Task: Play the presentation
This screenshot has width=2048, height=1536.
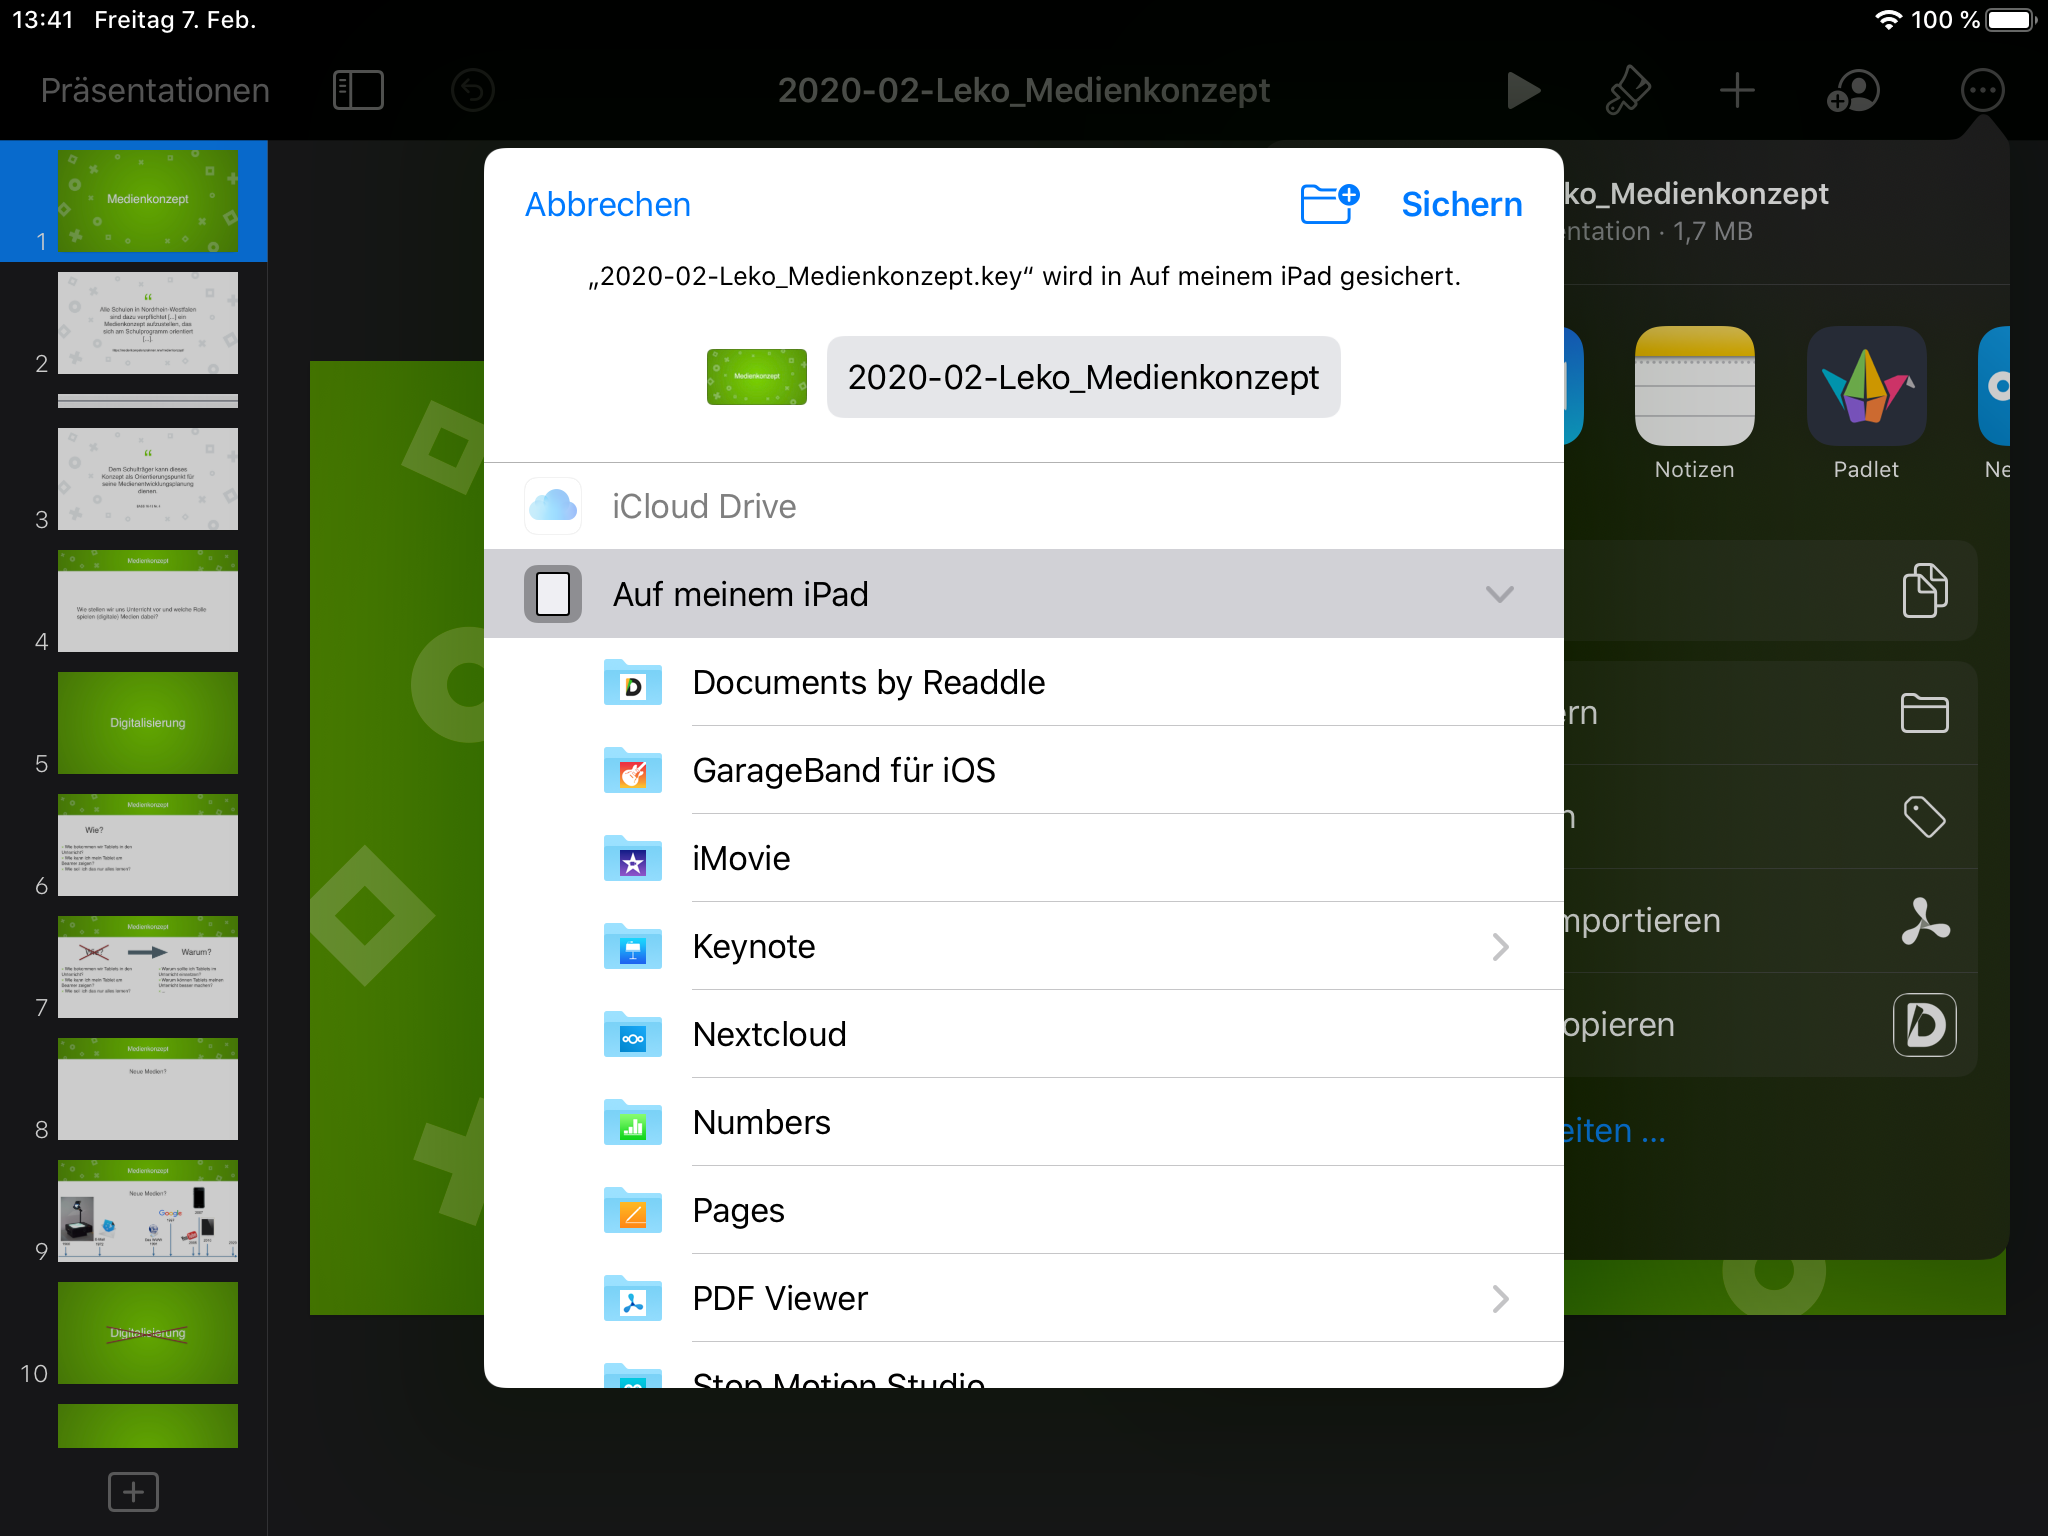Action: tap(1522, 90)
